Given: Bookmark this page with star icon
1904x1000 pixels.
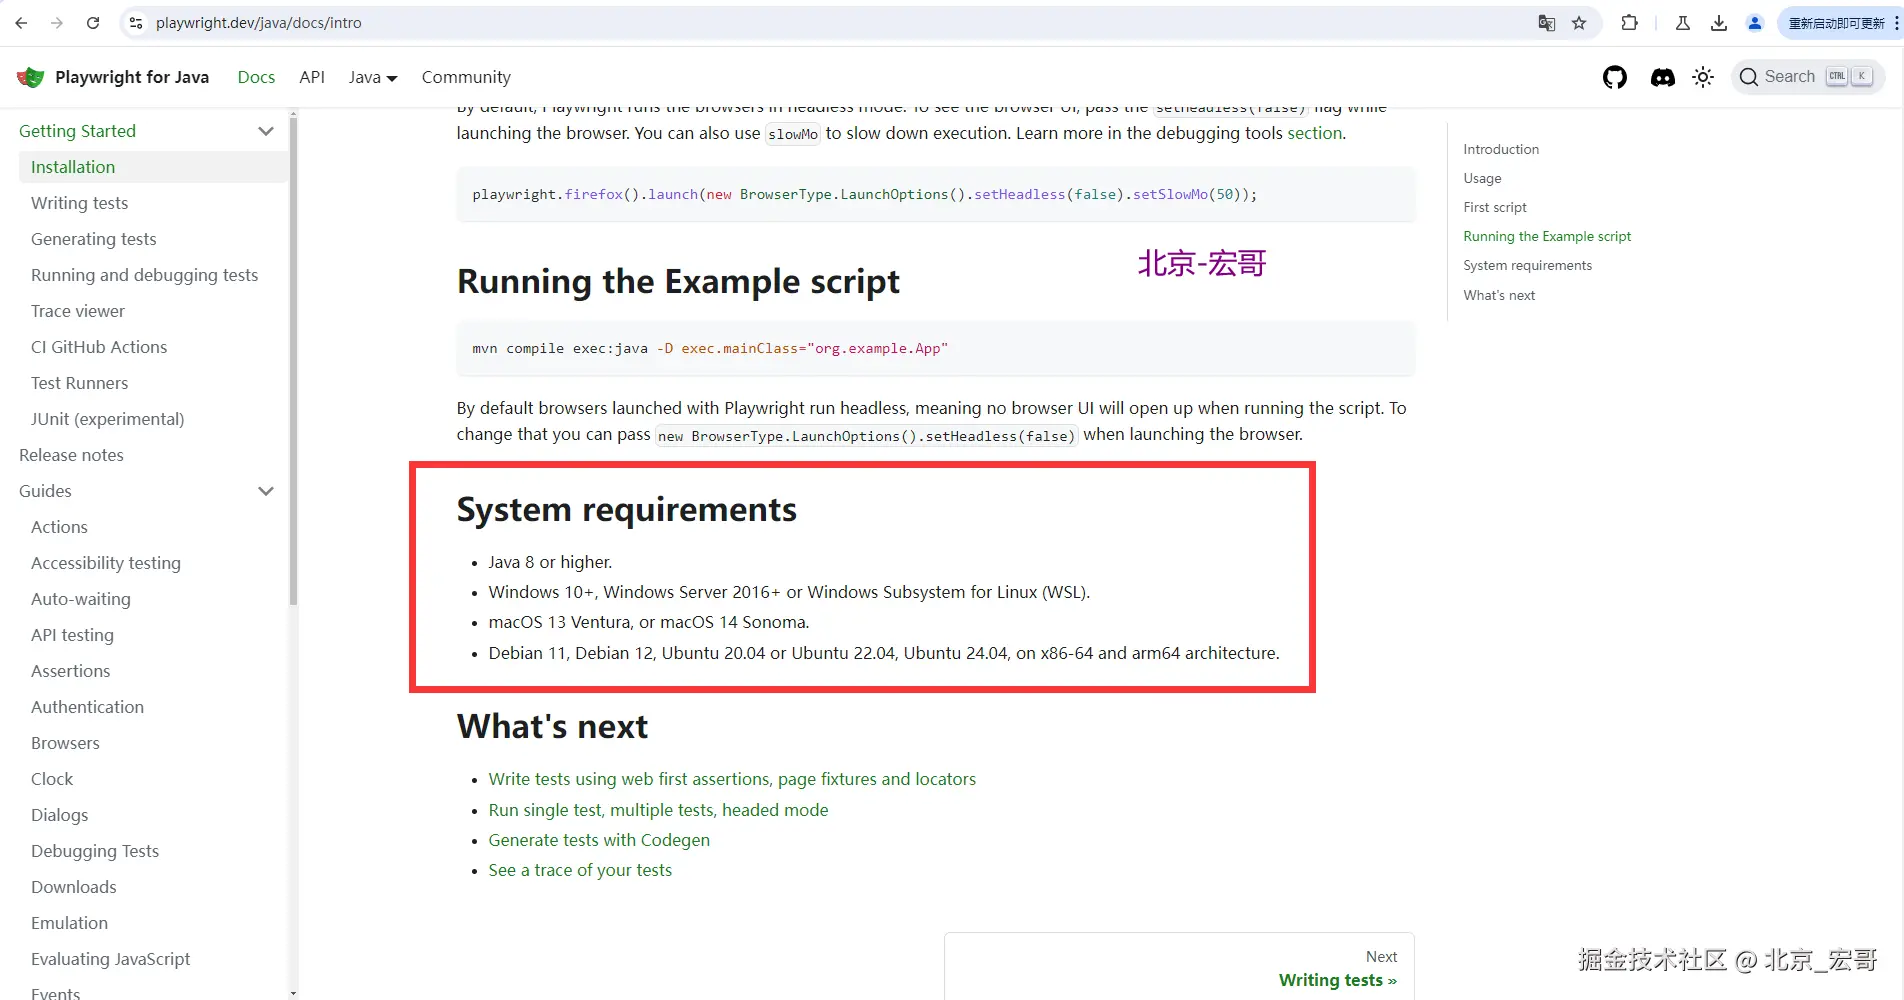Looking at the screenshot, I should tap(1579, 23).
